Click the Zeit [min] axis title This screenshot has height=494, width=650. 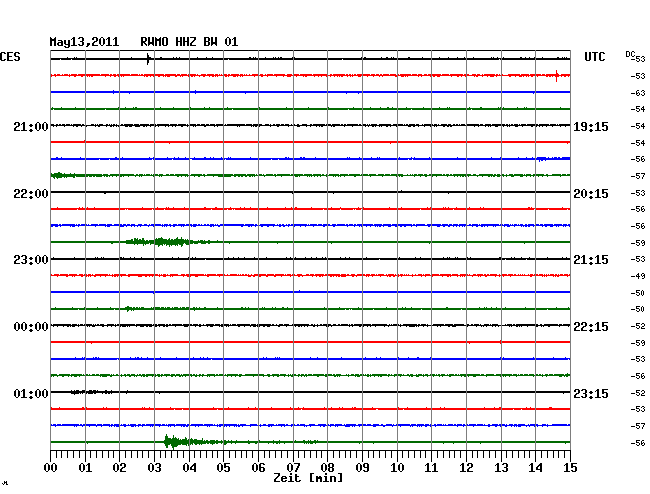tap(308, 478)
